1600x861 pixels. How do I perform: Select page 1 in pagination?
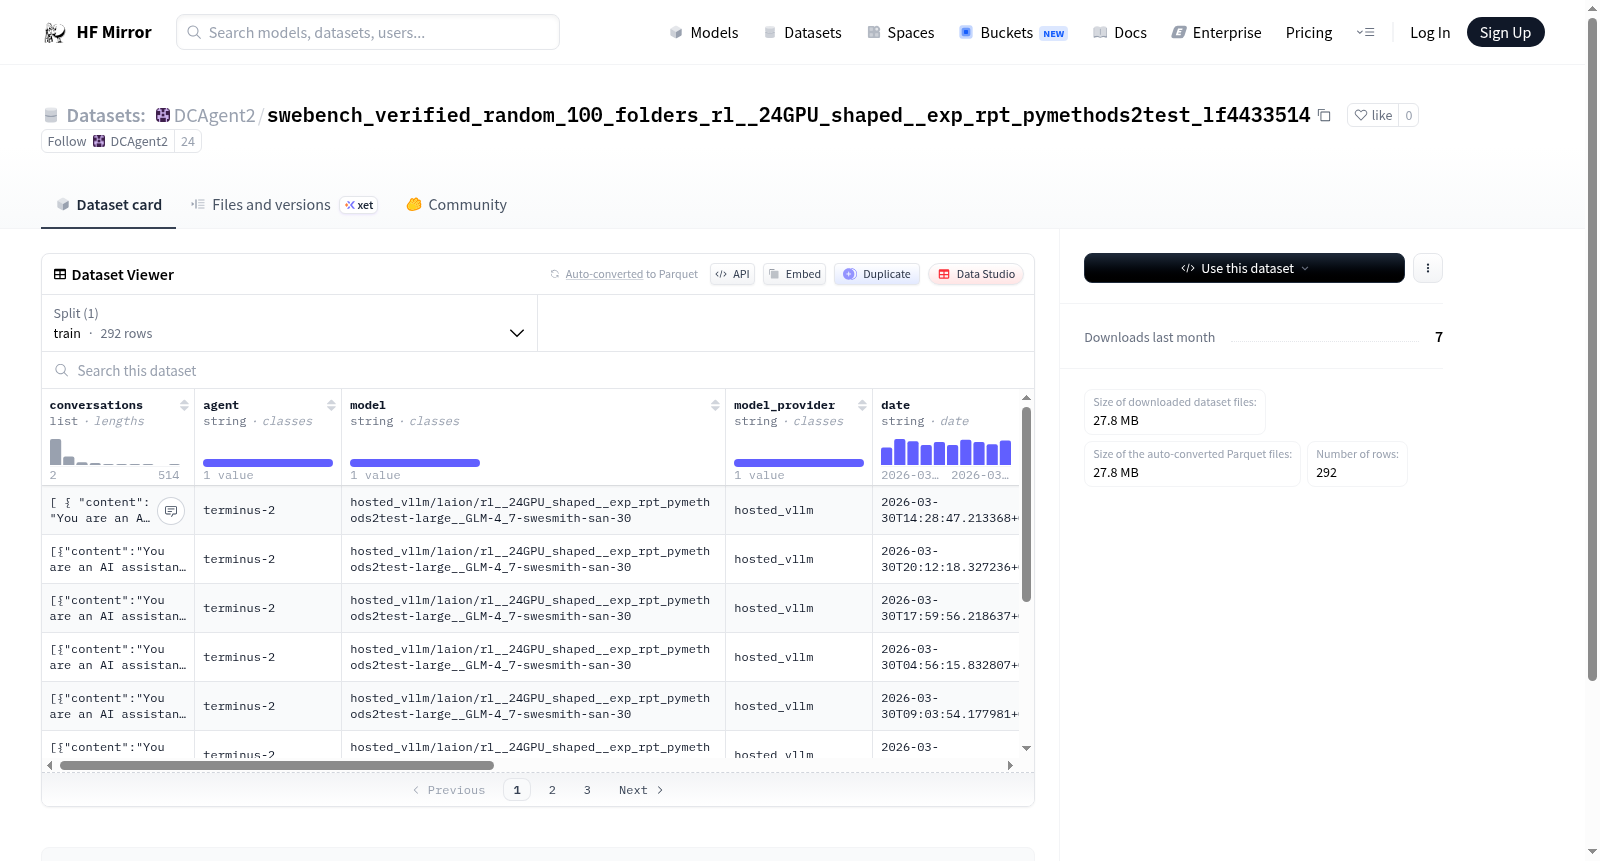click(517, 790)
